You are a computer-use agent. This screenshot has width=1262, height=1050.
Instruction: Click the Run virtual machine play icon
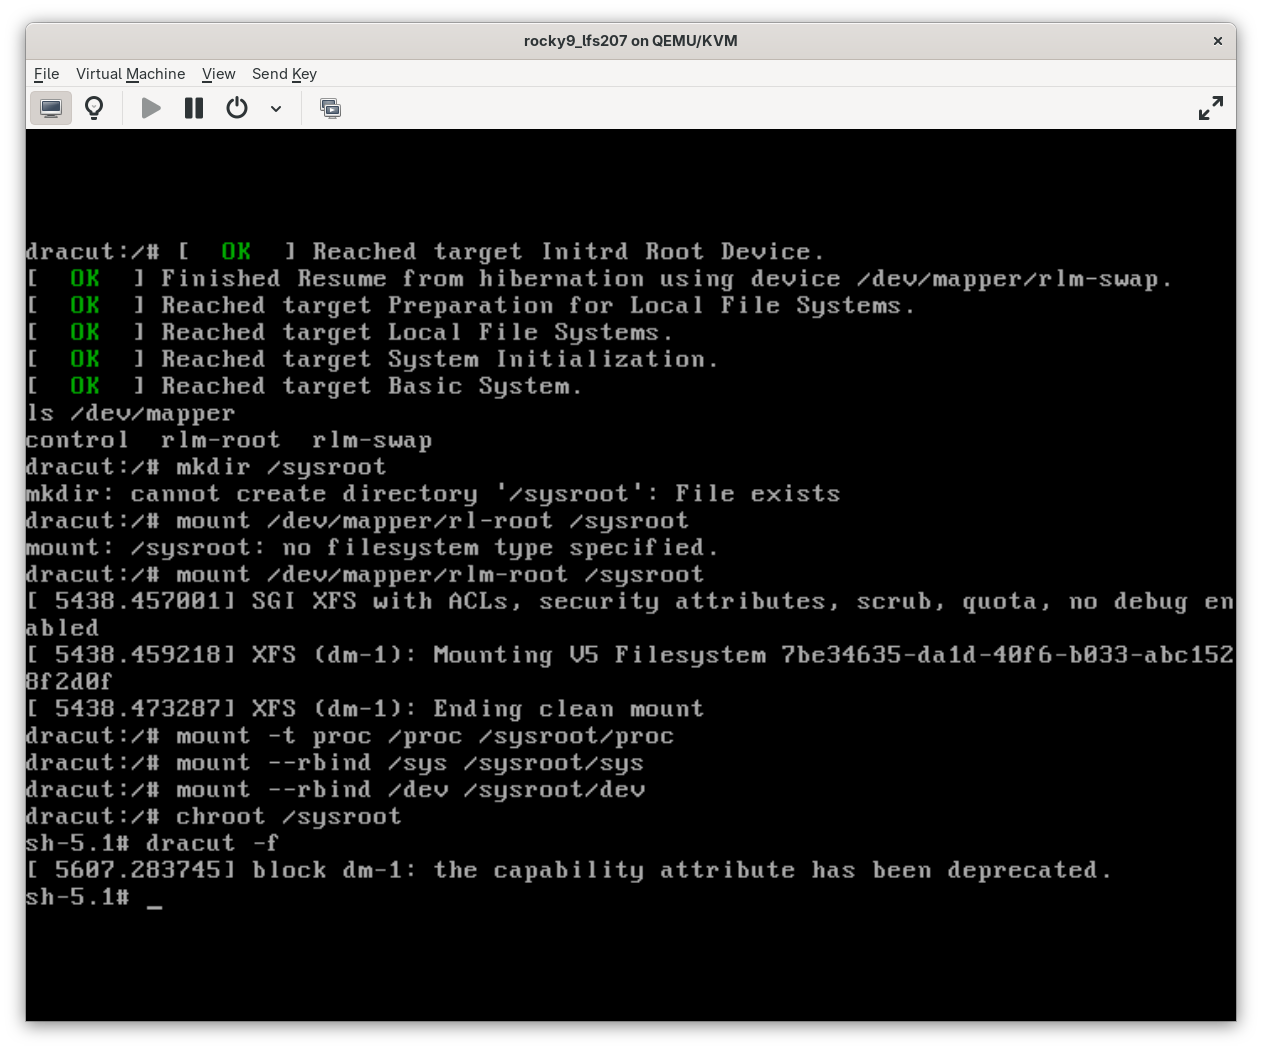tap(151, 108)
